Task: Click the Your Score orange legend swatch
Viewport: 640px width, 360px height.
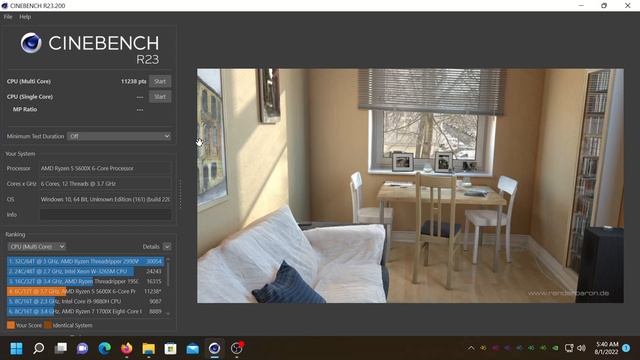Action: [11, 325]
